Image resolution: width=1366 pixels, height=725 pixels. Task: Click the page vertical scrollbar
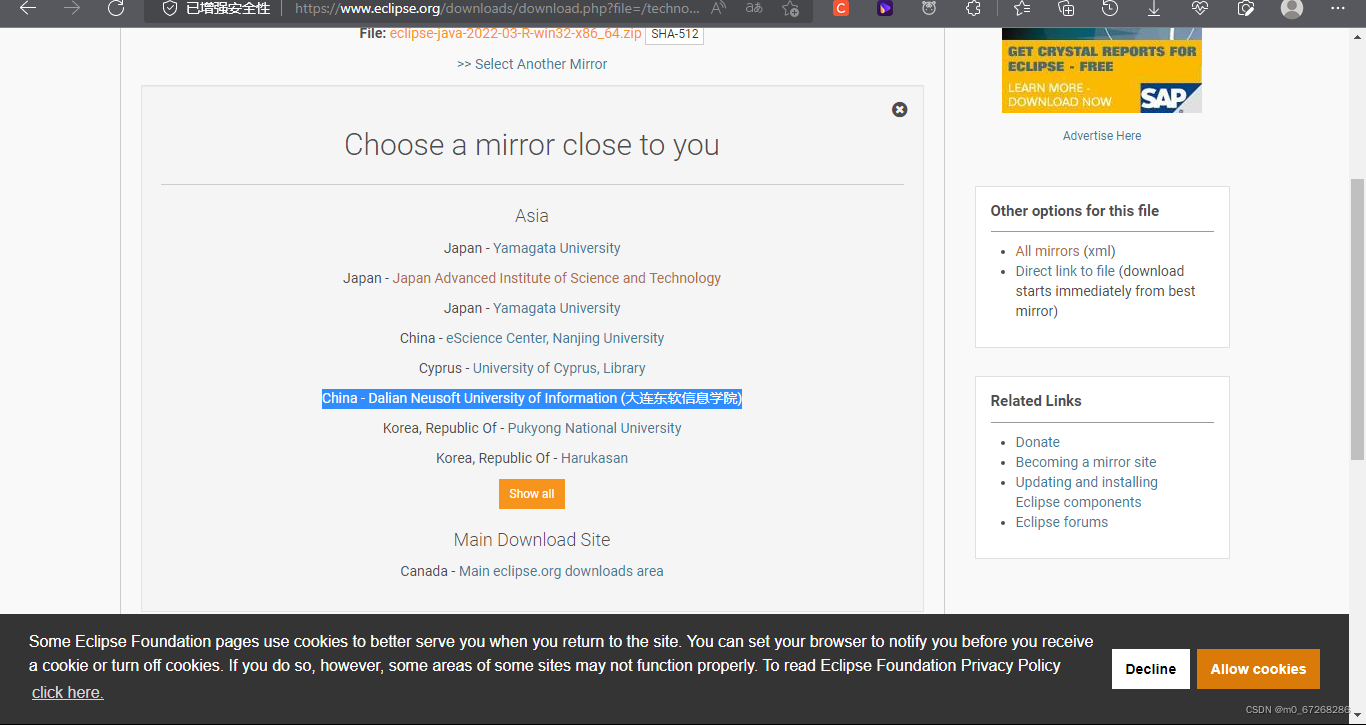click(1357, 322)
